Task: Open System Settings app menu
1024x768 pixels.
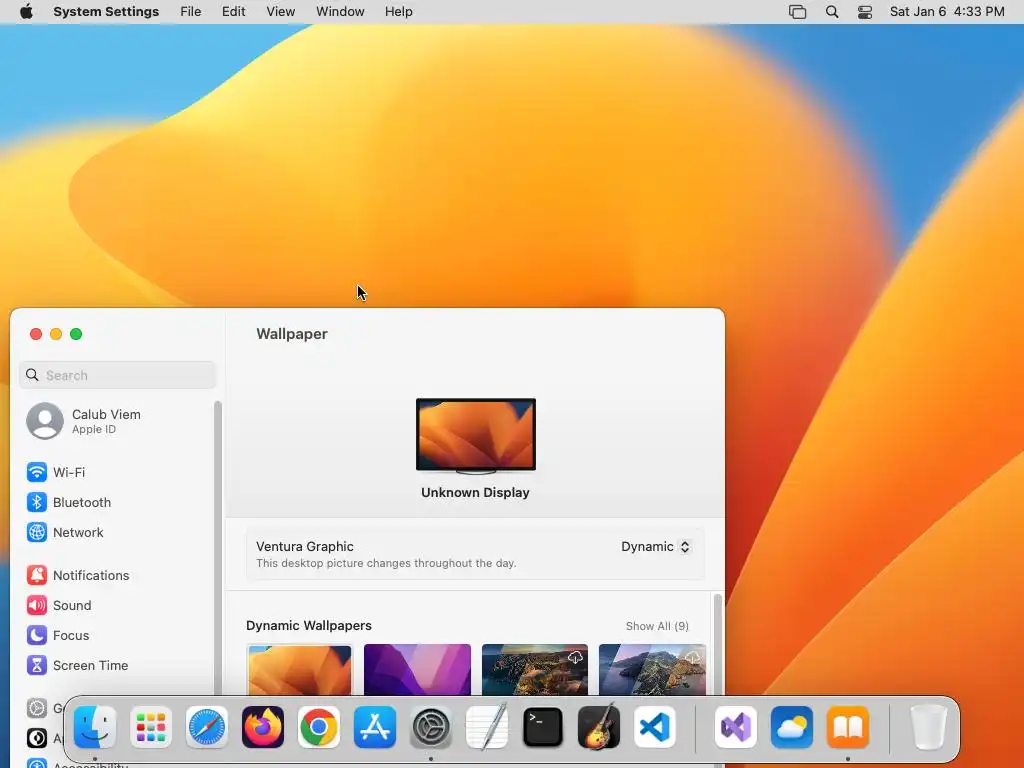Action: click(106, 12)
